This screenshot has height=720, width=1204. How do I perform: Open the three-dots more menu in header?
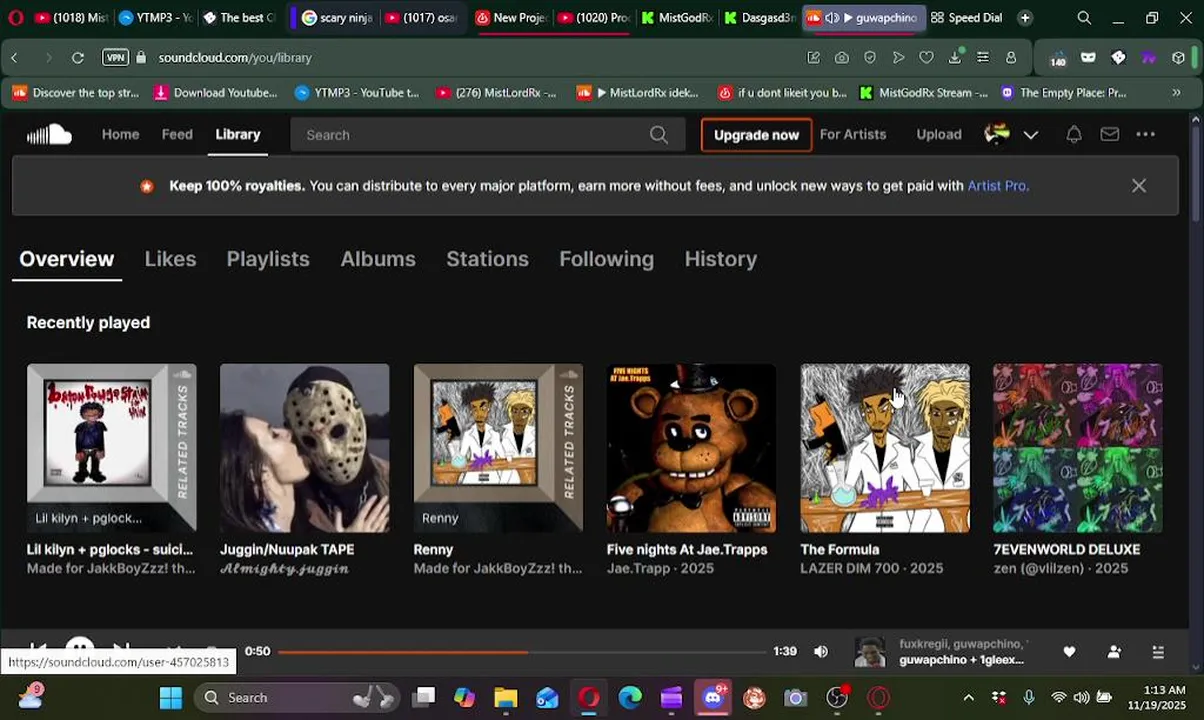[x=1146, y=134]
